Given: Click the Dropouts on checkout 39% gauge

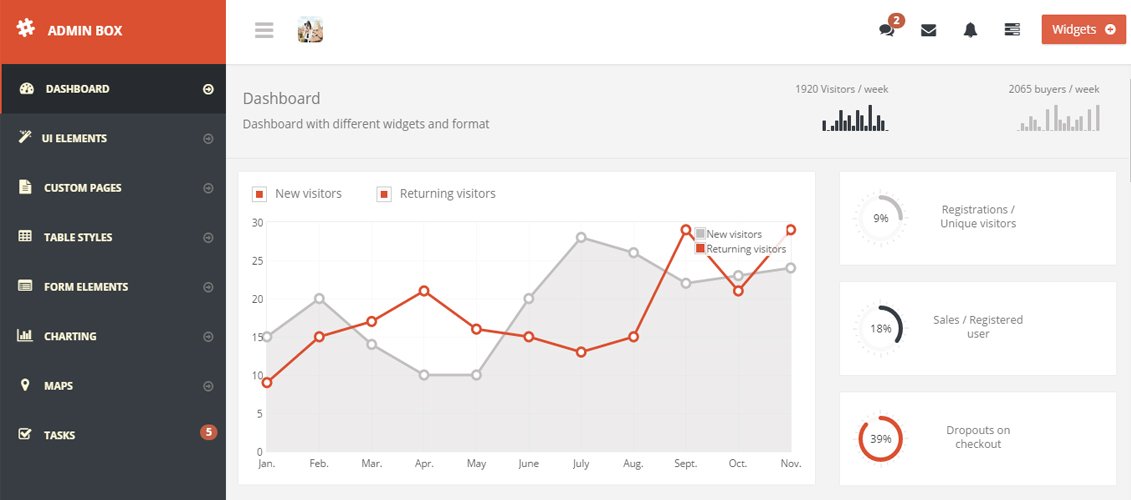Looking at the screenshot, I should click(880, 438).
